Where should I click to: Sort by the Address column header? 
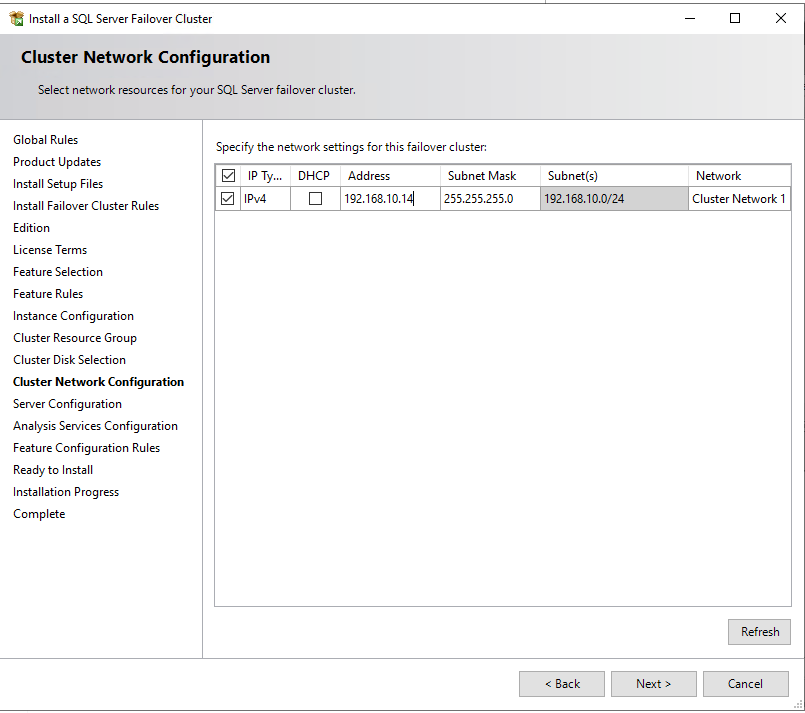(390, 176)
